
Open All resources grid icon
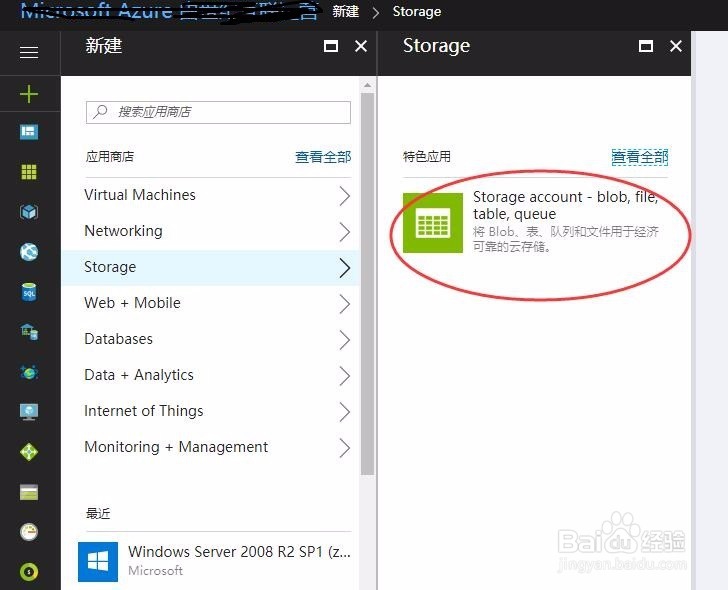pyautogui.click(x=29, y=172)
